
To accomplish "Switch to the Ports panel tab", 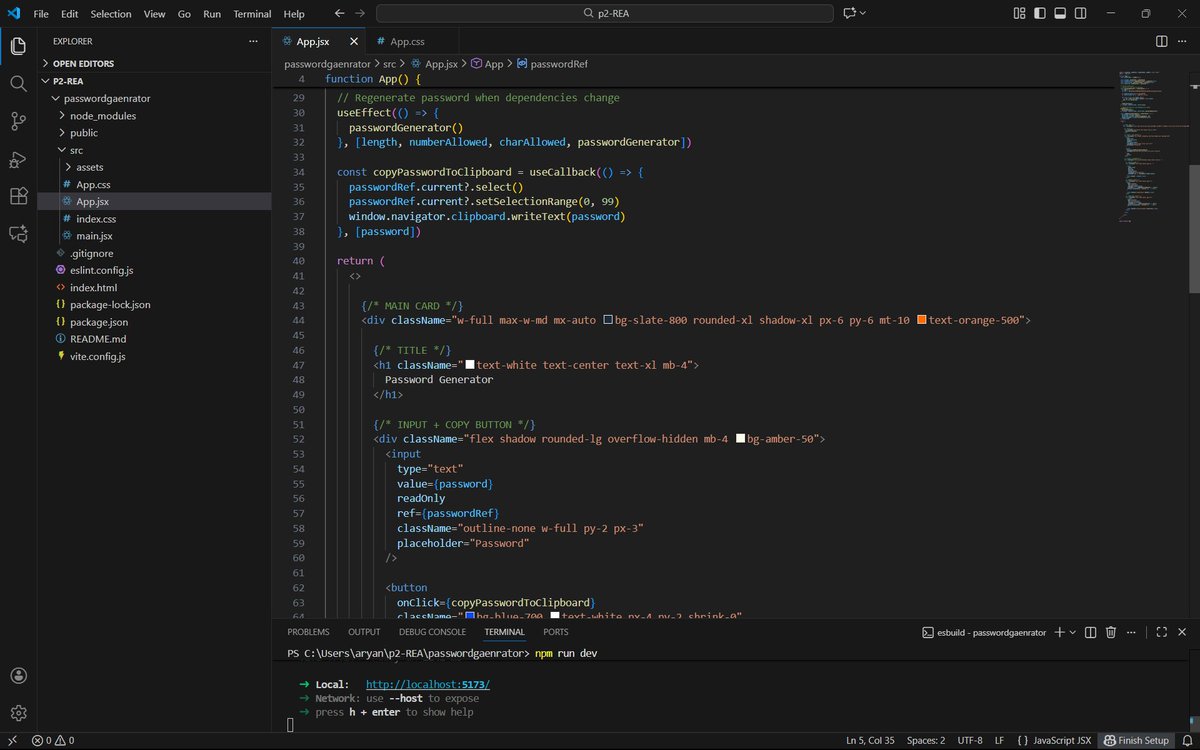I will (556, 632).
